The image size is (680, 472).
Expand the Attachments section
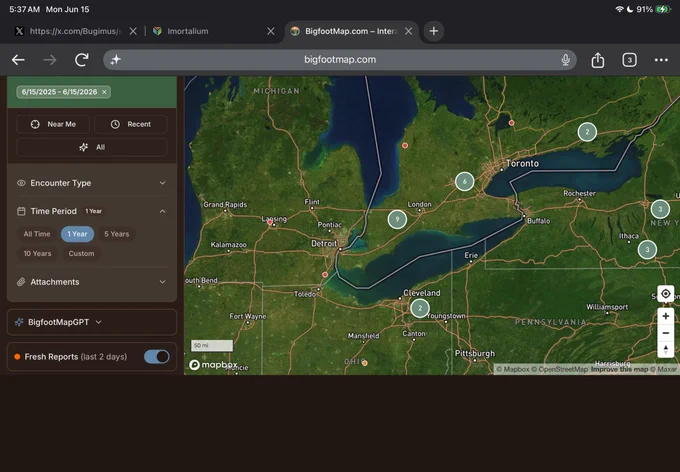92,282
